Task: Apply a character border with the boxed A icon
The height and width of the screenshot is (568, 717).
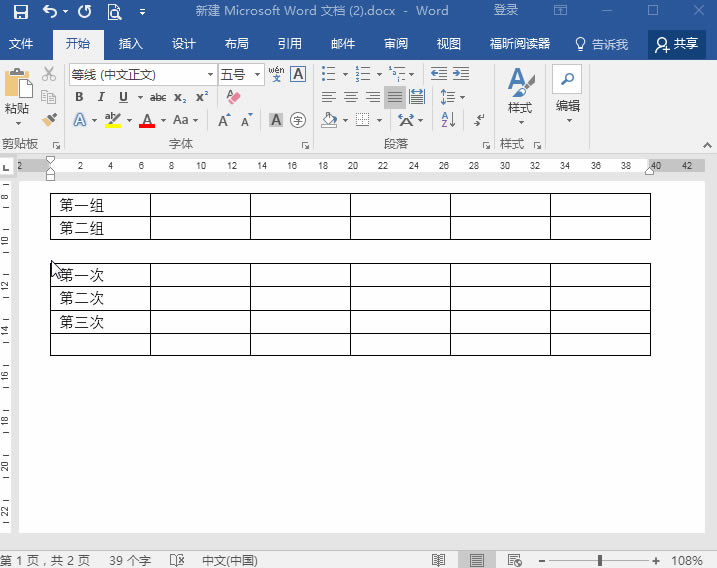Action: click(298, 74)
